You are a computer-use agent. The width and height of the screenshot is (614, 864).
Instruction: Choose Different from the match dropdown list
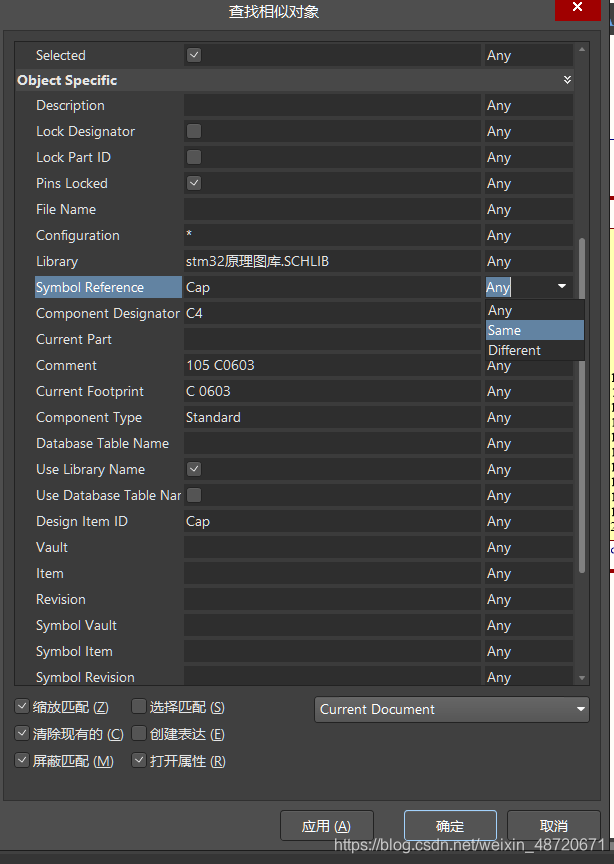click(533, 350)
